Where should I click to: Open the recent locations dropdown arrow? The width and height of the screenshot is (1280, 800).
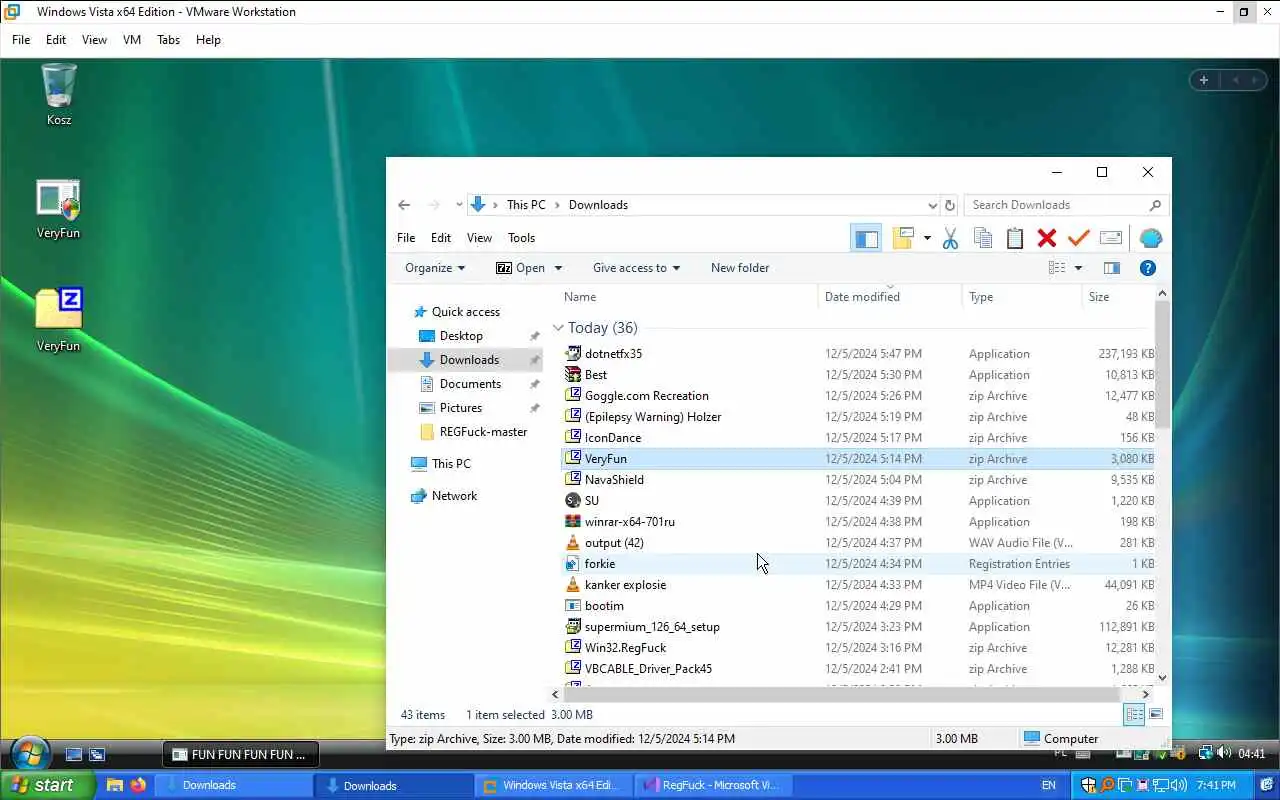(459, 205)
